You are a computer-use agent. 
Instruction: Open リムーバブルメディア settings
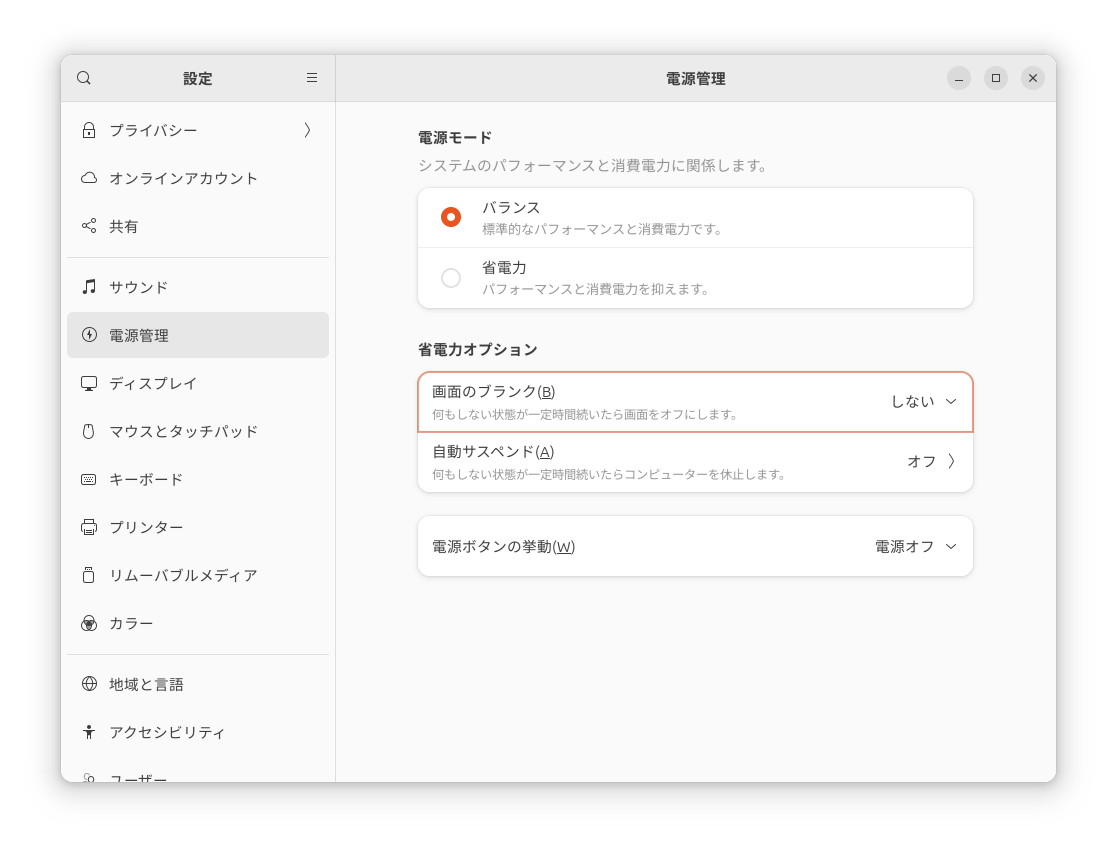183,575
